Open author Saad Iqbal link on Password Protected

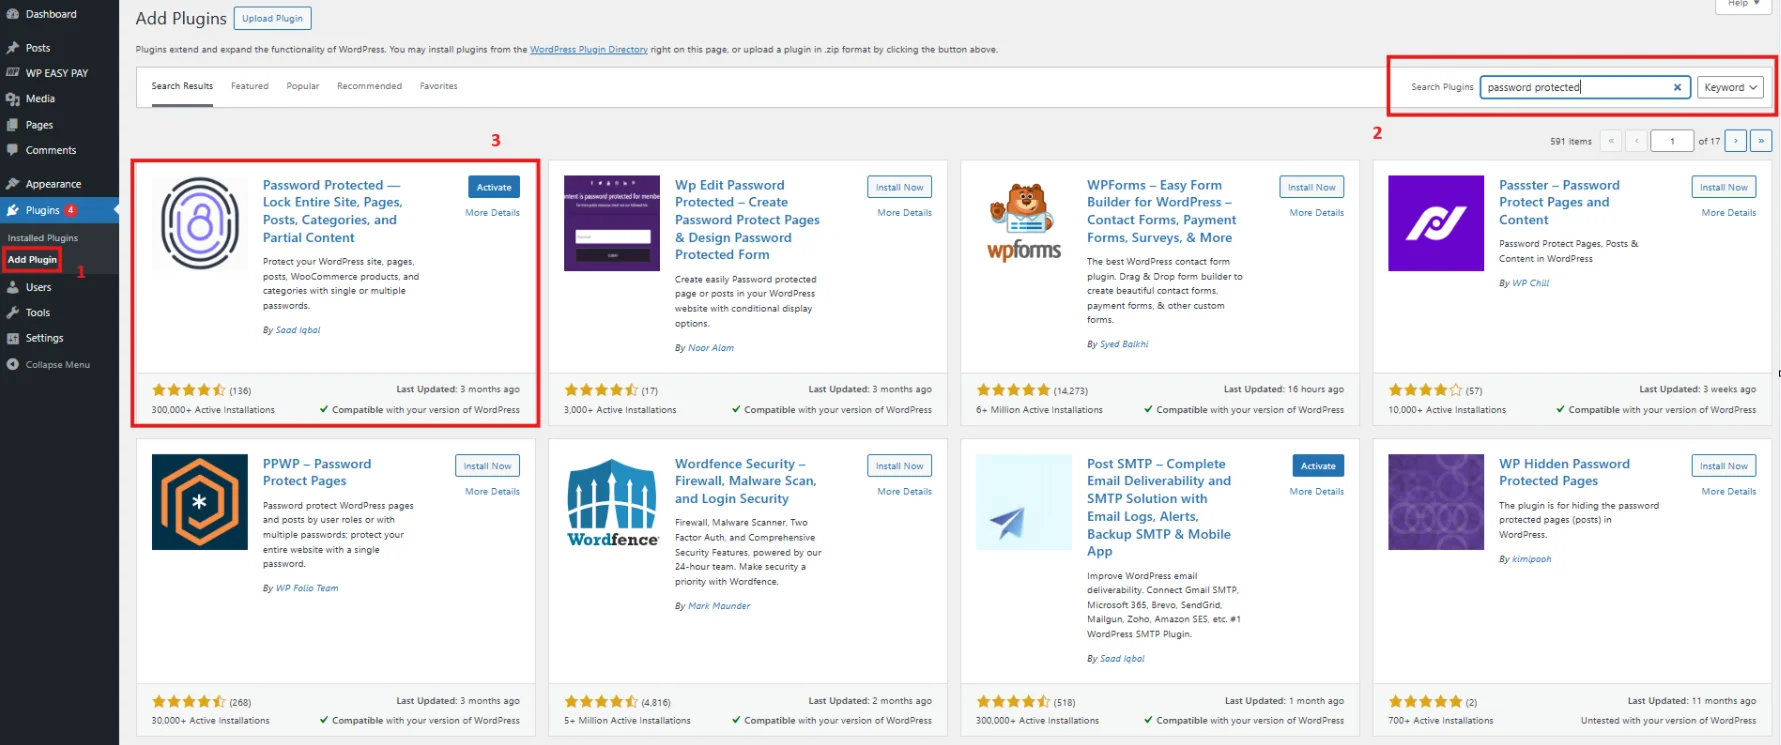[x=298, y=330]
